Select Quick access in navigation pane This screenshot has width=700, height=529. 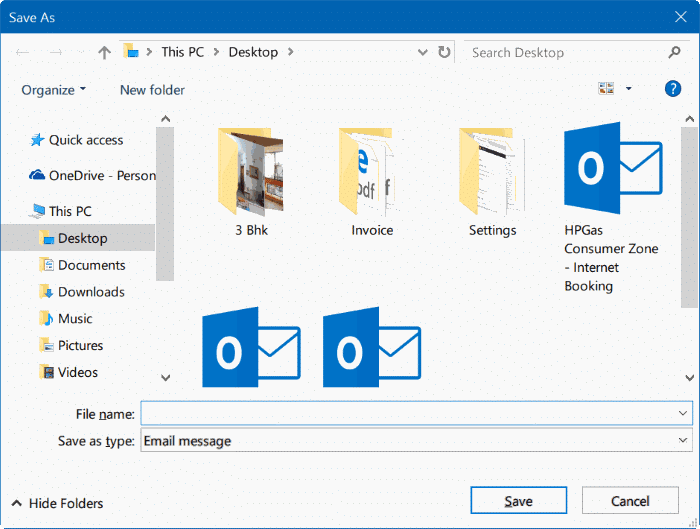coord(86,140)
